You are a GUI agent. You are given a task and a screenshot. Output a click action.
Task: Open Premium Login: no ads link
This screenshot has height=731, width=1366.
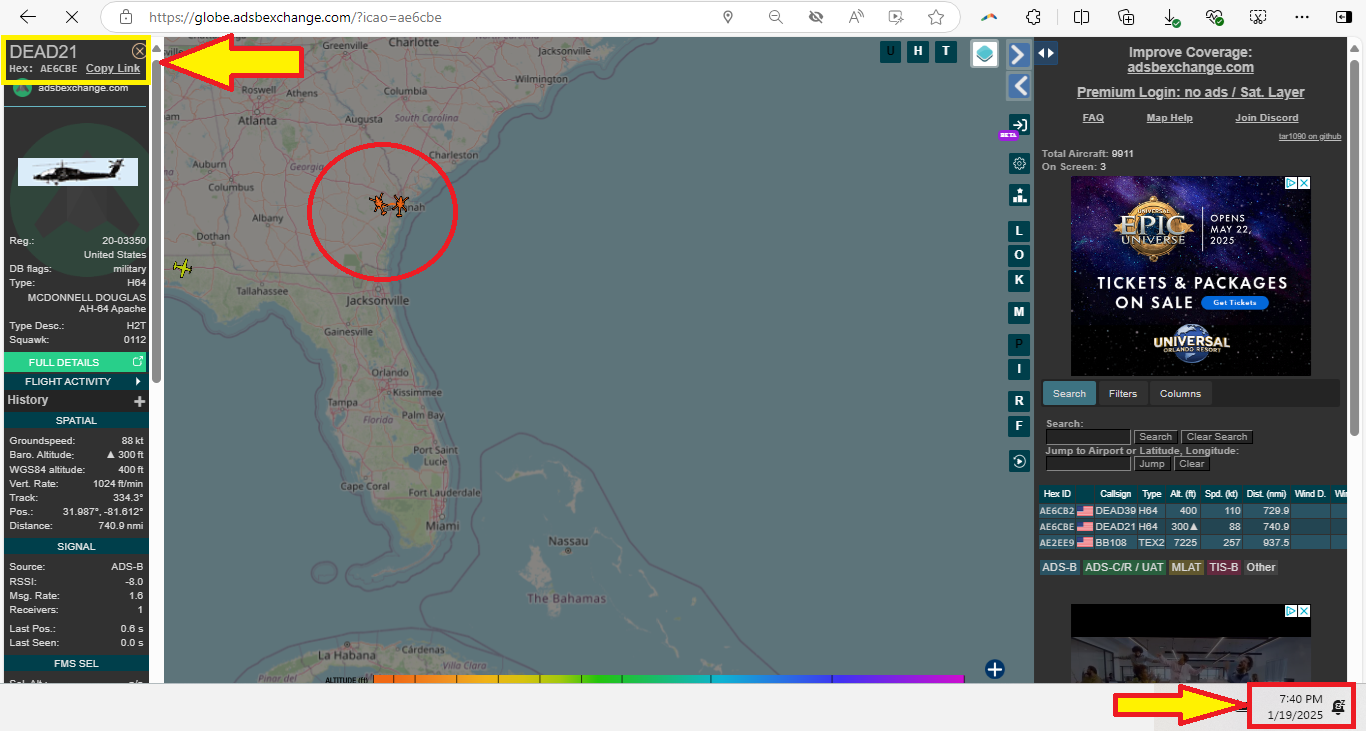coord(1190,92)
